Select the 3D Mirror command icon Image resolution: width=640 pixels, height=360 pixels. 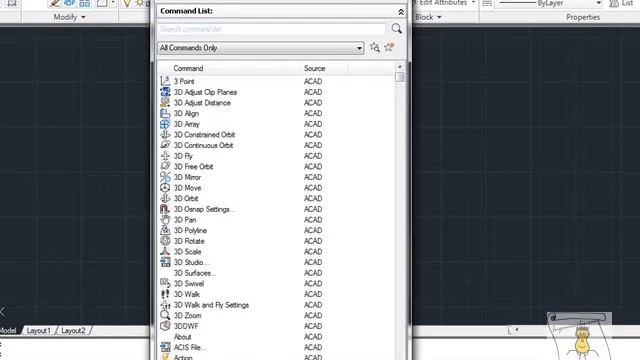(165, 177)
